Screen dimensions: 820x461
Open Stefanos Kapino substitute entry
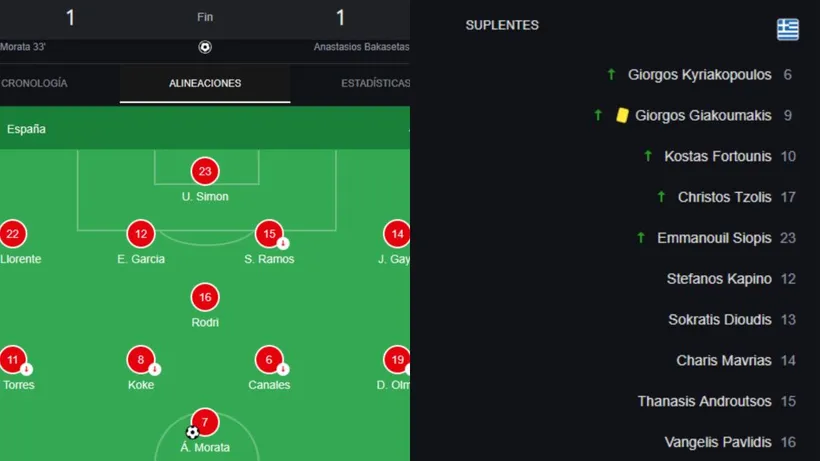[x=718, y=279]
